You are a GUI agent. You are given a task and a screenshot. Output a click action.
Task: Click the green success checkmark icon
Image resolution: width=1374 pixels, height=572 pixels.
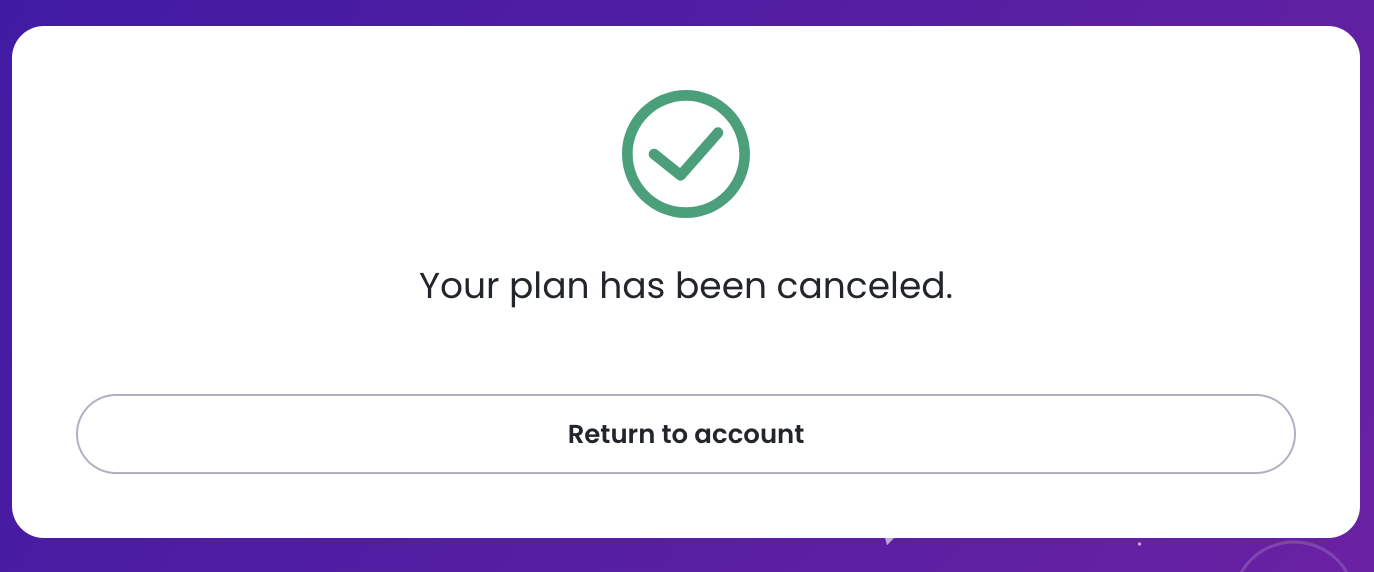[686, 154]
